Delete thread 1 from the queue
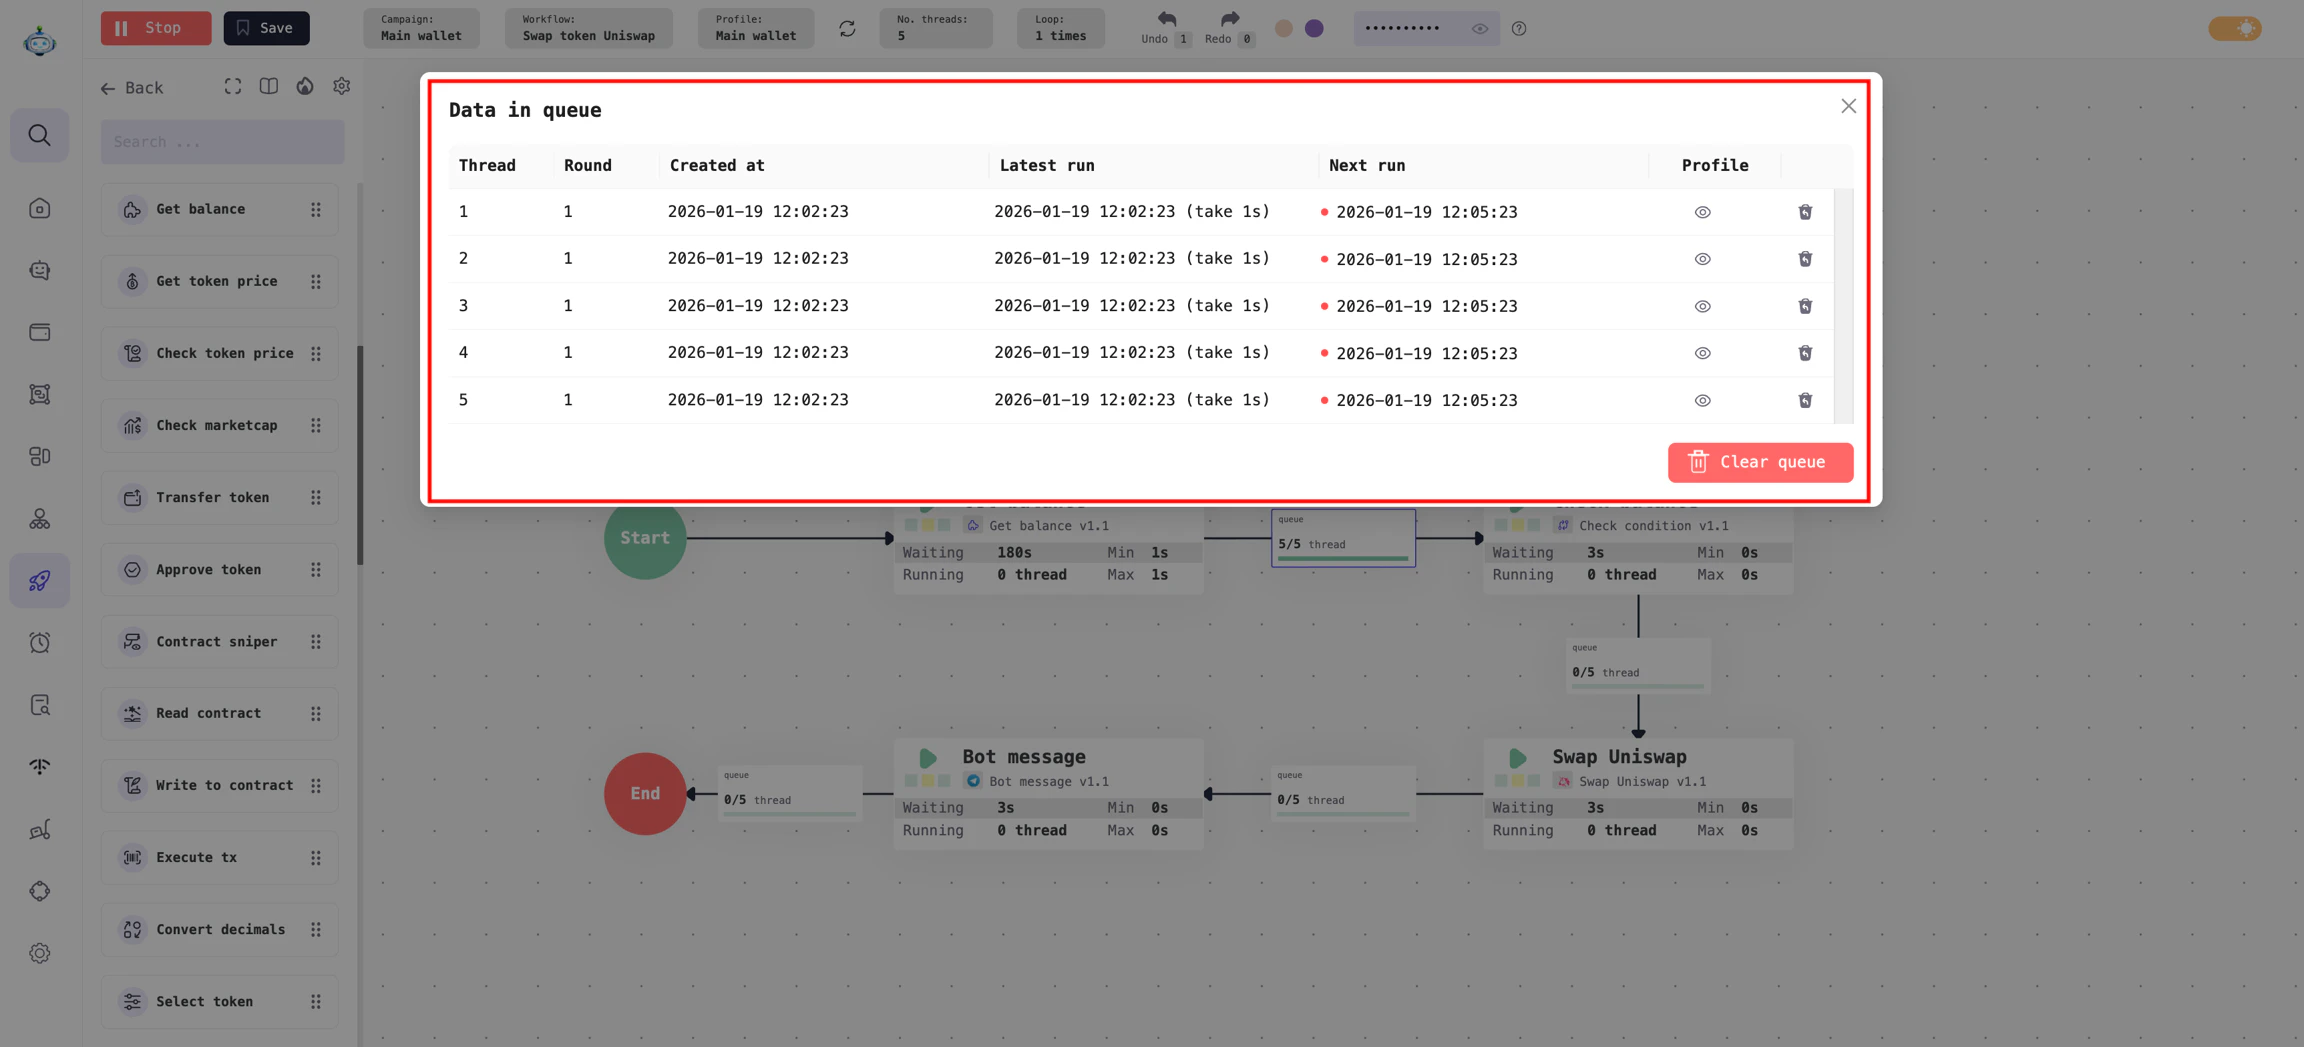 (x=1805, y=212)
